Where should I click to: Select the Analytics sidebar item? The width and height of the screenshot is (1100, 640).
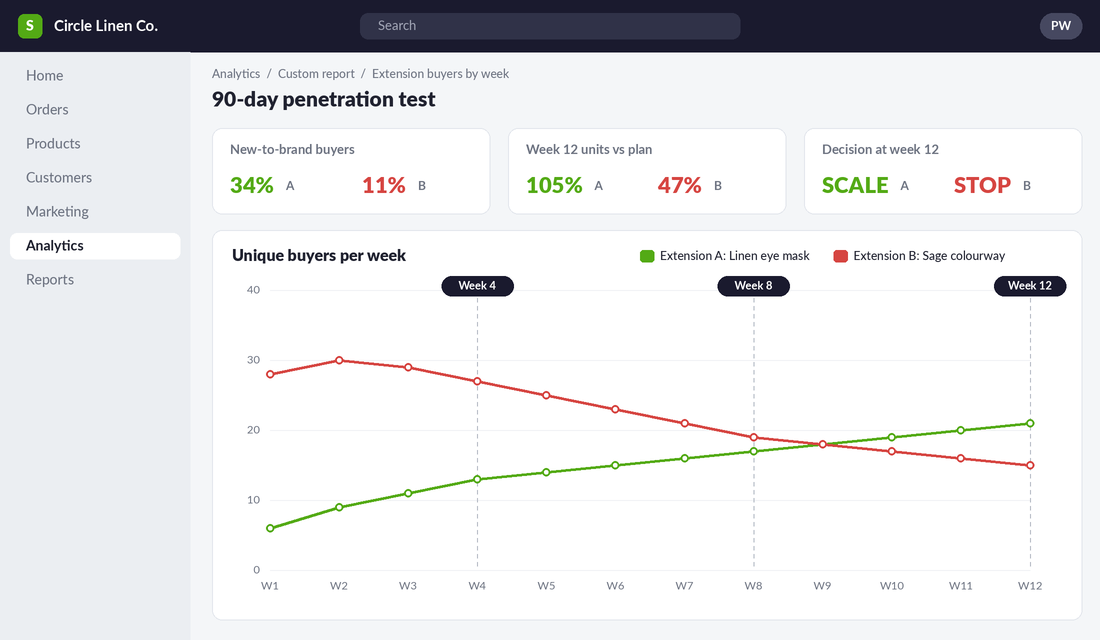pos(95,246)
